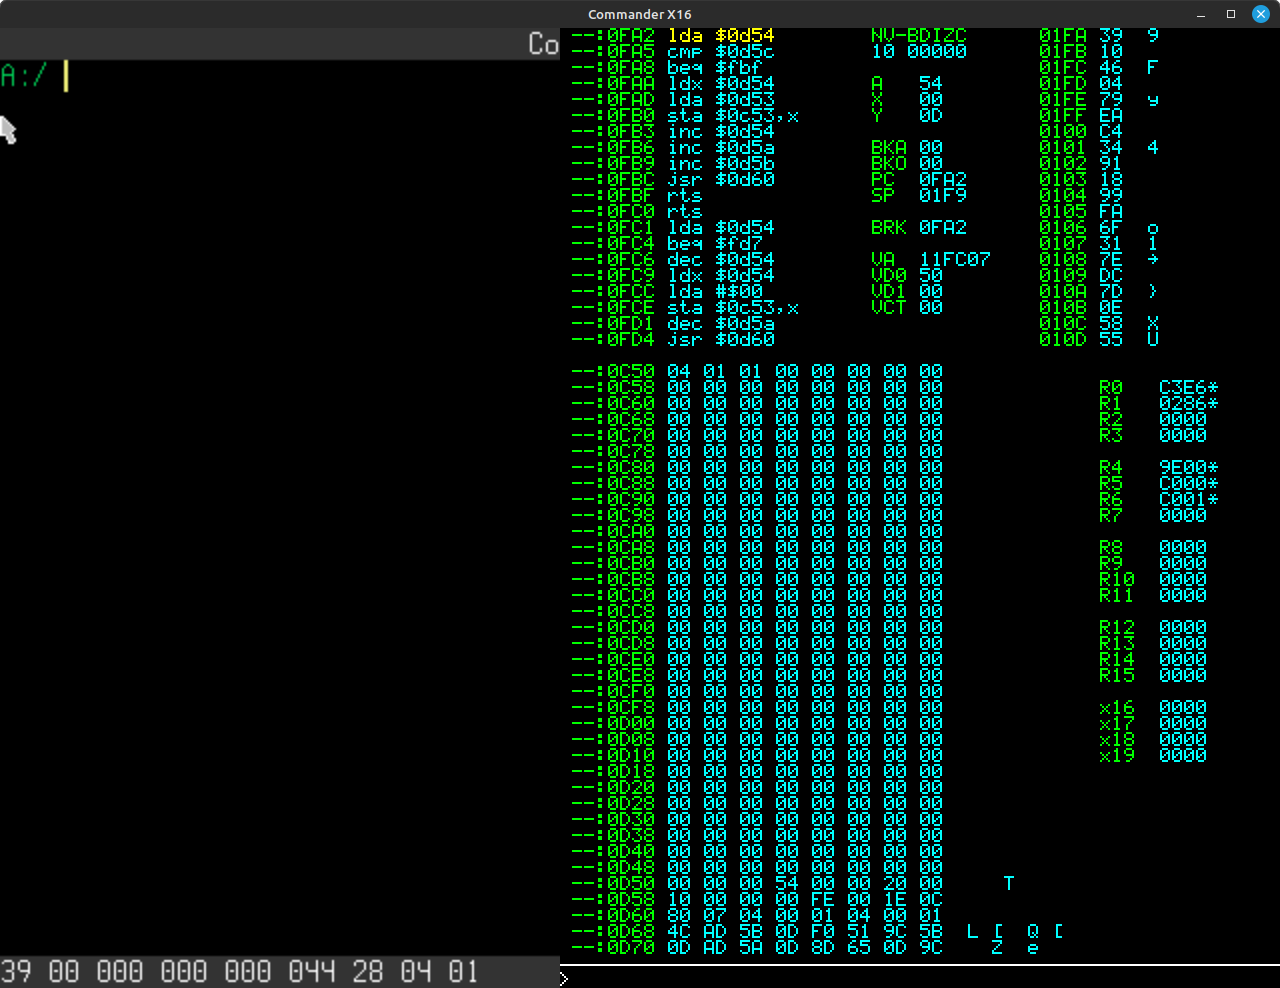Click stack entry 0100 C4

click(1081, 132)
